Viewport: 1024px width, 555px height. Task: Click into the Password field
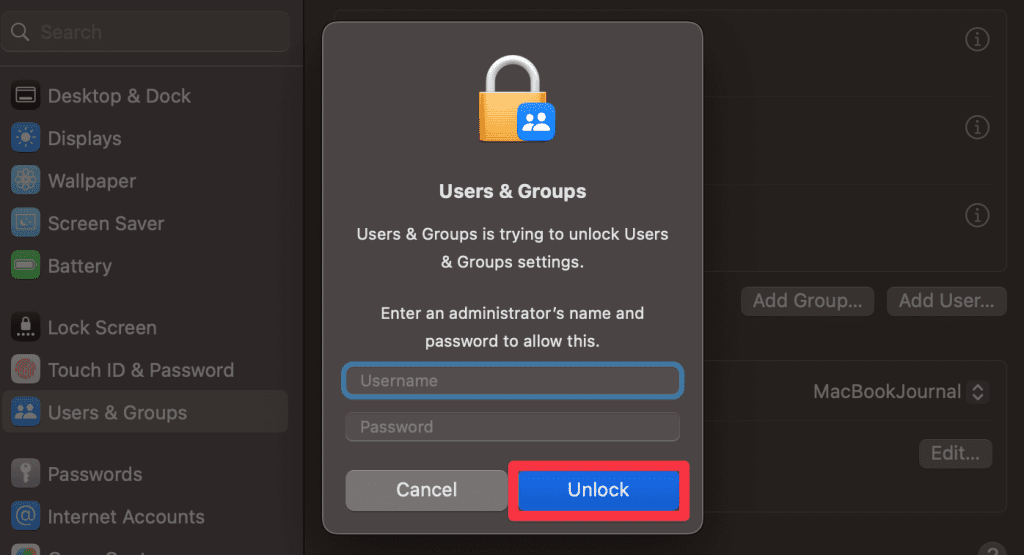tap(512, 427)
